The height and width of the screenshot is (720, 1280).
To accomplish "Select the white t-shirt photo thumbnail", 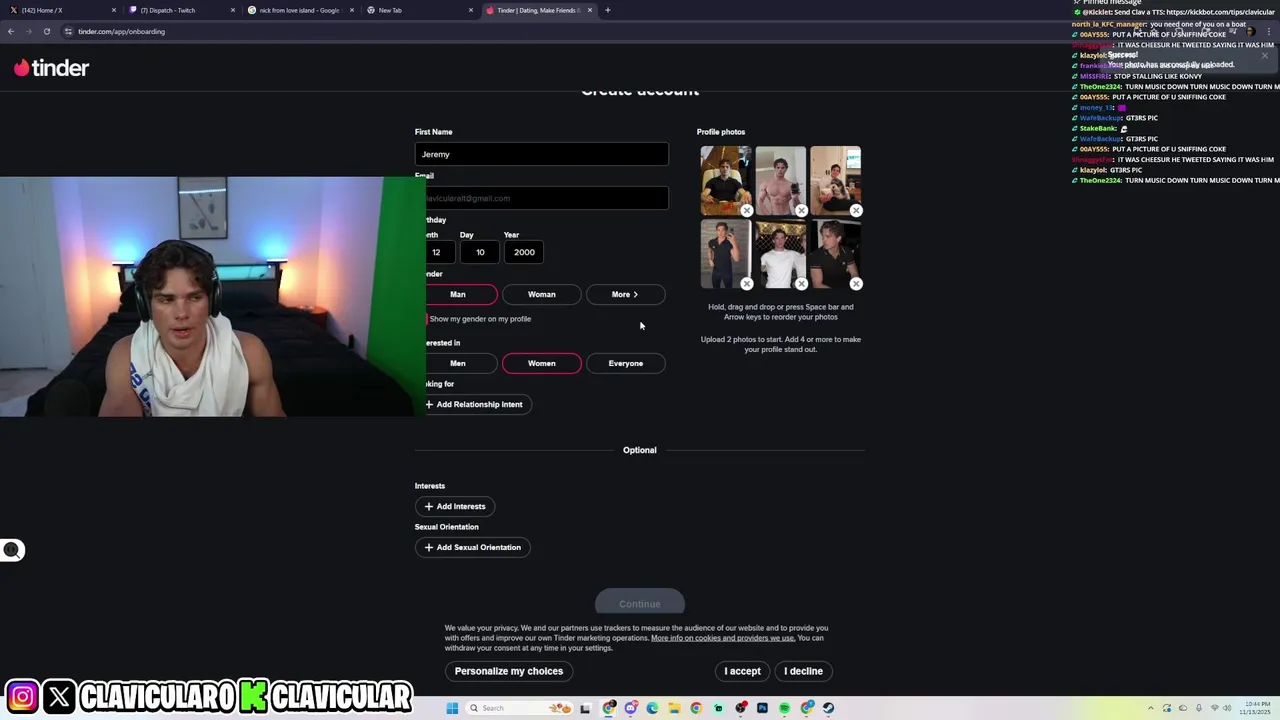I will click(x=780, y=253).
